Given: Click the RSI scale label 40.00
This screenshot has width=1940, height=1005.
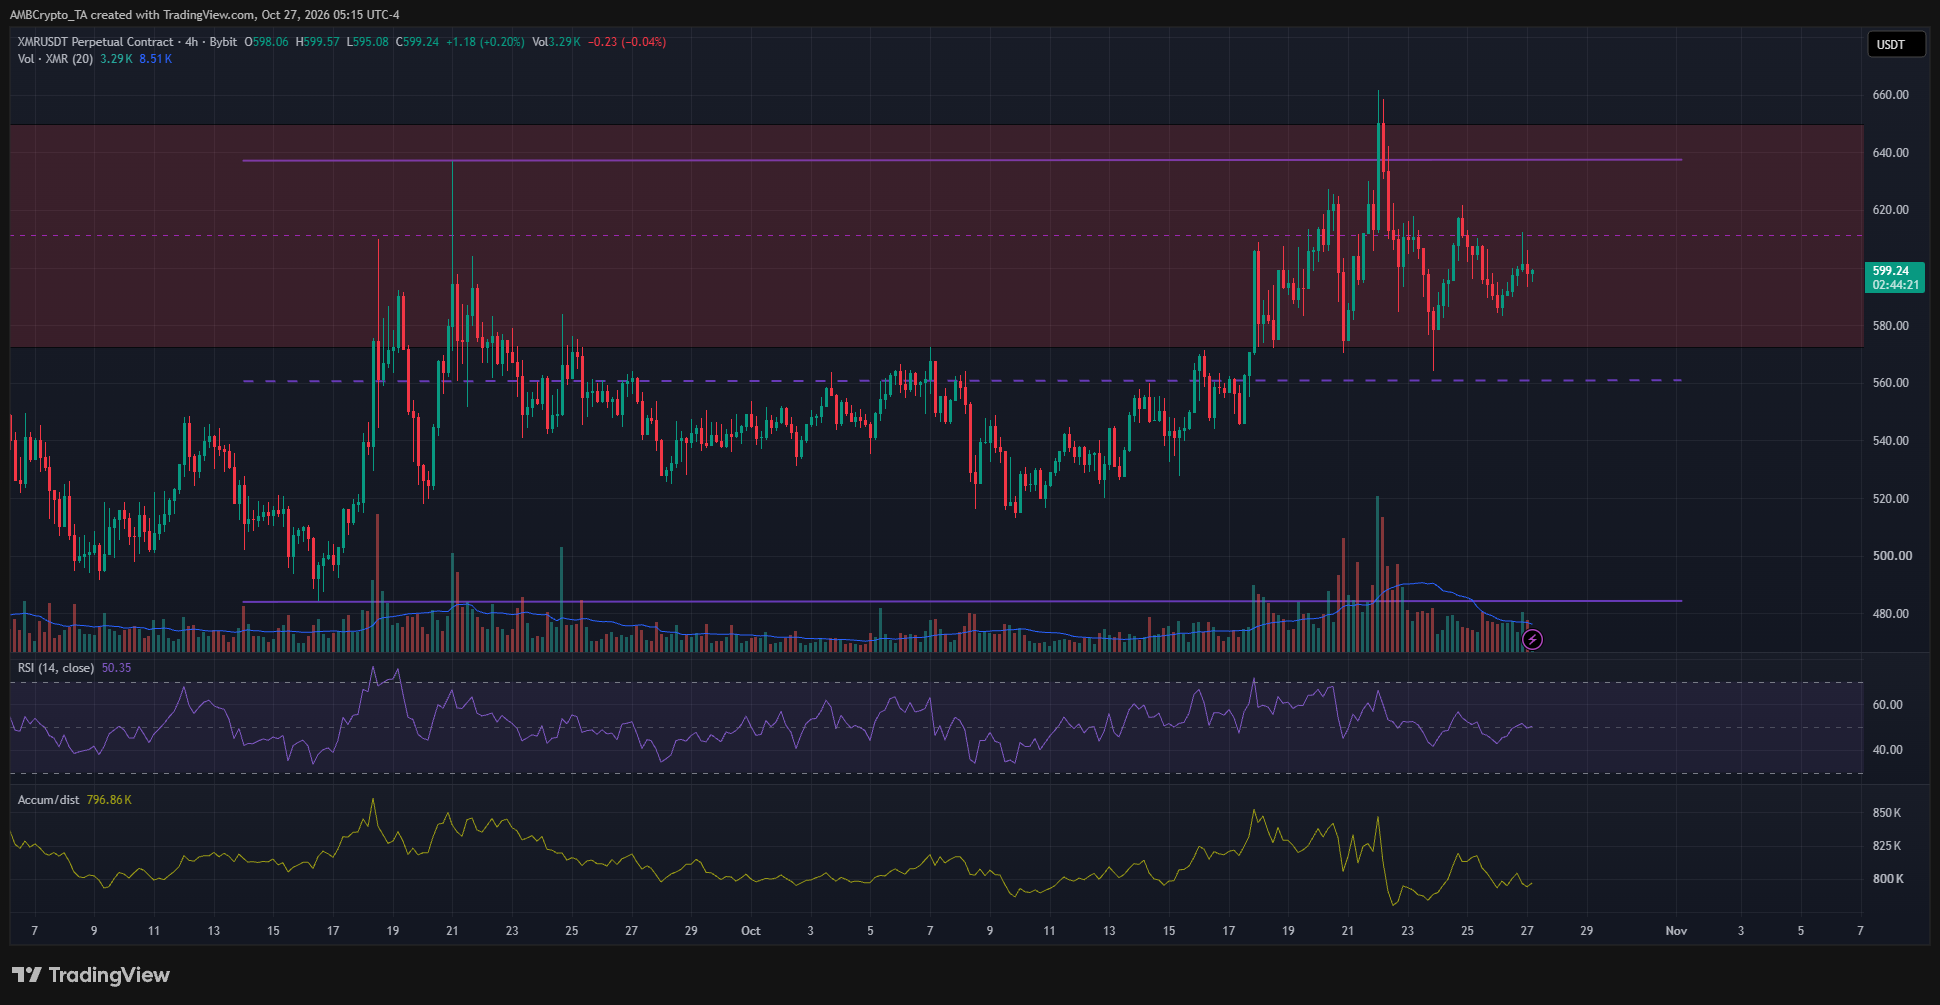Looking at the screenshot, I should click(x=1888, y=750).
